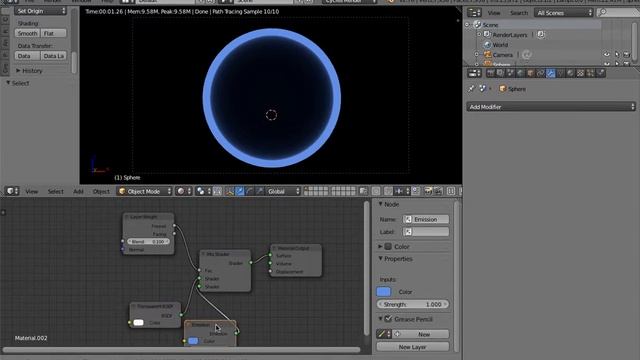
Task: Open the Outliner Search menu
Action: pyautogui.click(x=519, y=13)
